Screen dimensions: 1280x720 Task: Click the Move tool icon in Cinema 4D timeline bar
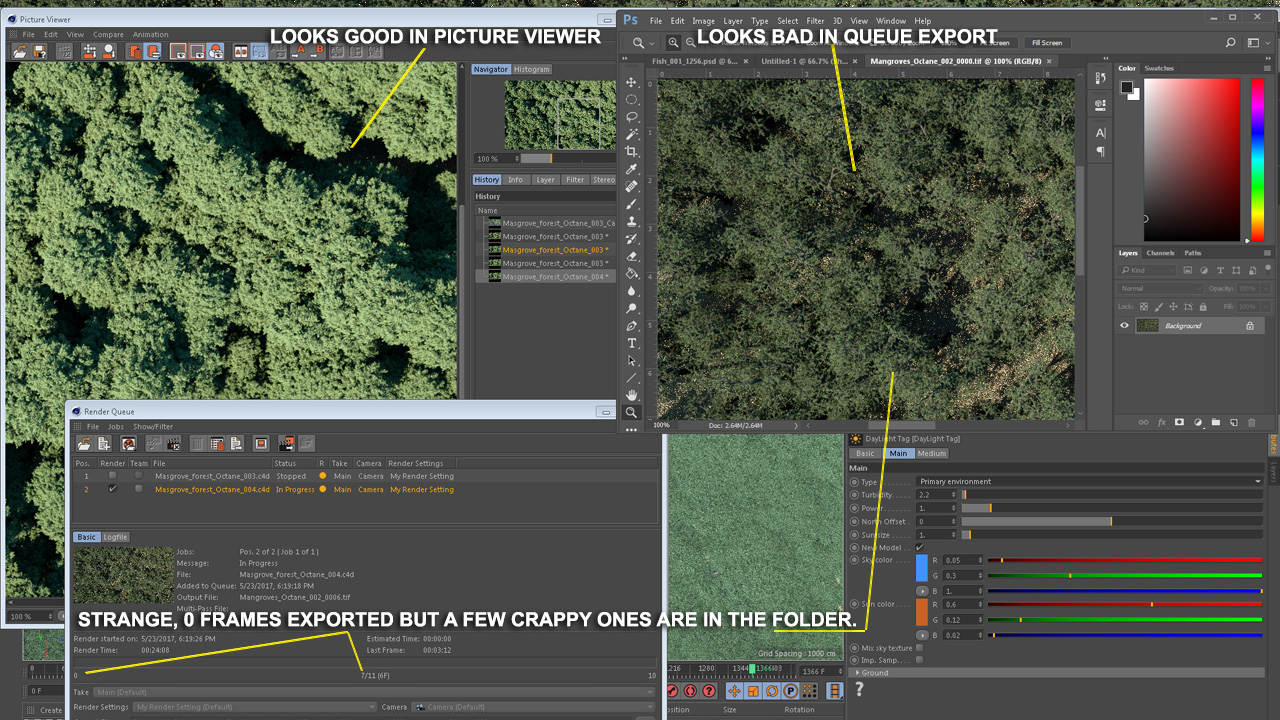pyautogui.click(x=735, y=691)
